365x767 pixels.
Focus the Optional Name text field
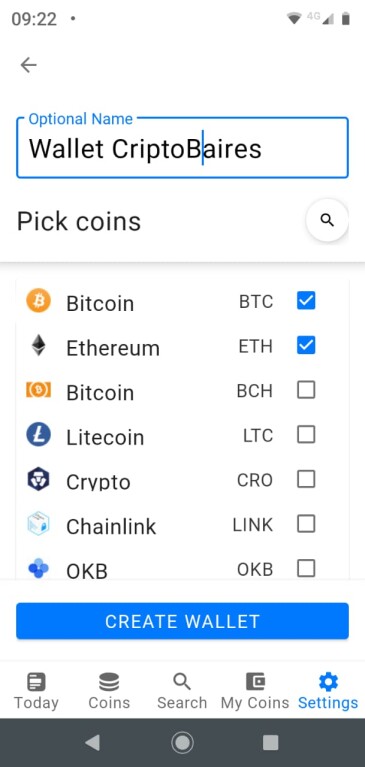point(182,147)
